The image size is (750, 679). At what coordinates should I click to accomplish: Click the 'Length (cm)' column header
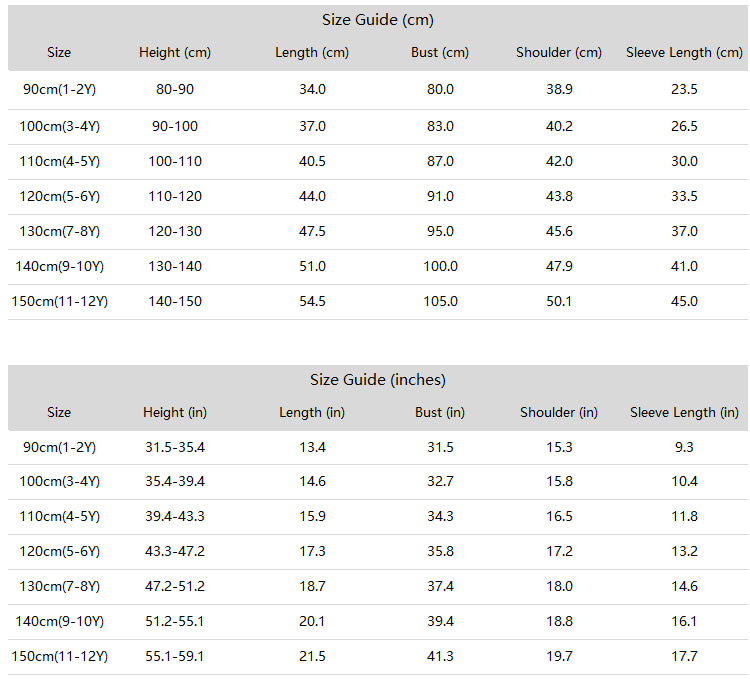tap(312, 53)
